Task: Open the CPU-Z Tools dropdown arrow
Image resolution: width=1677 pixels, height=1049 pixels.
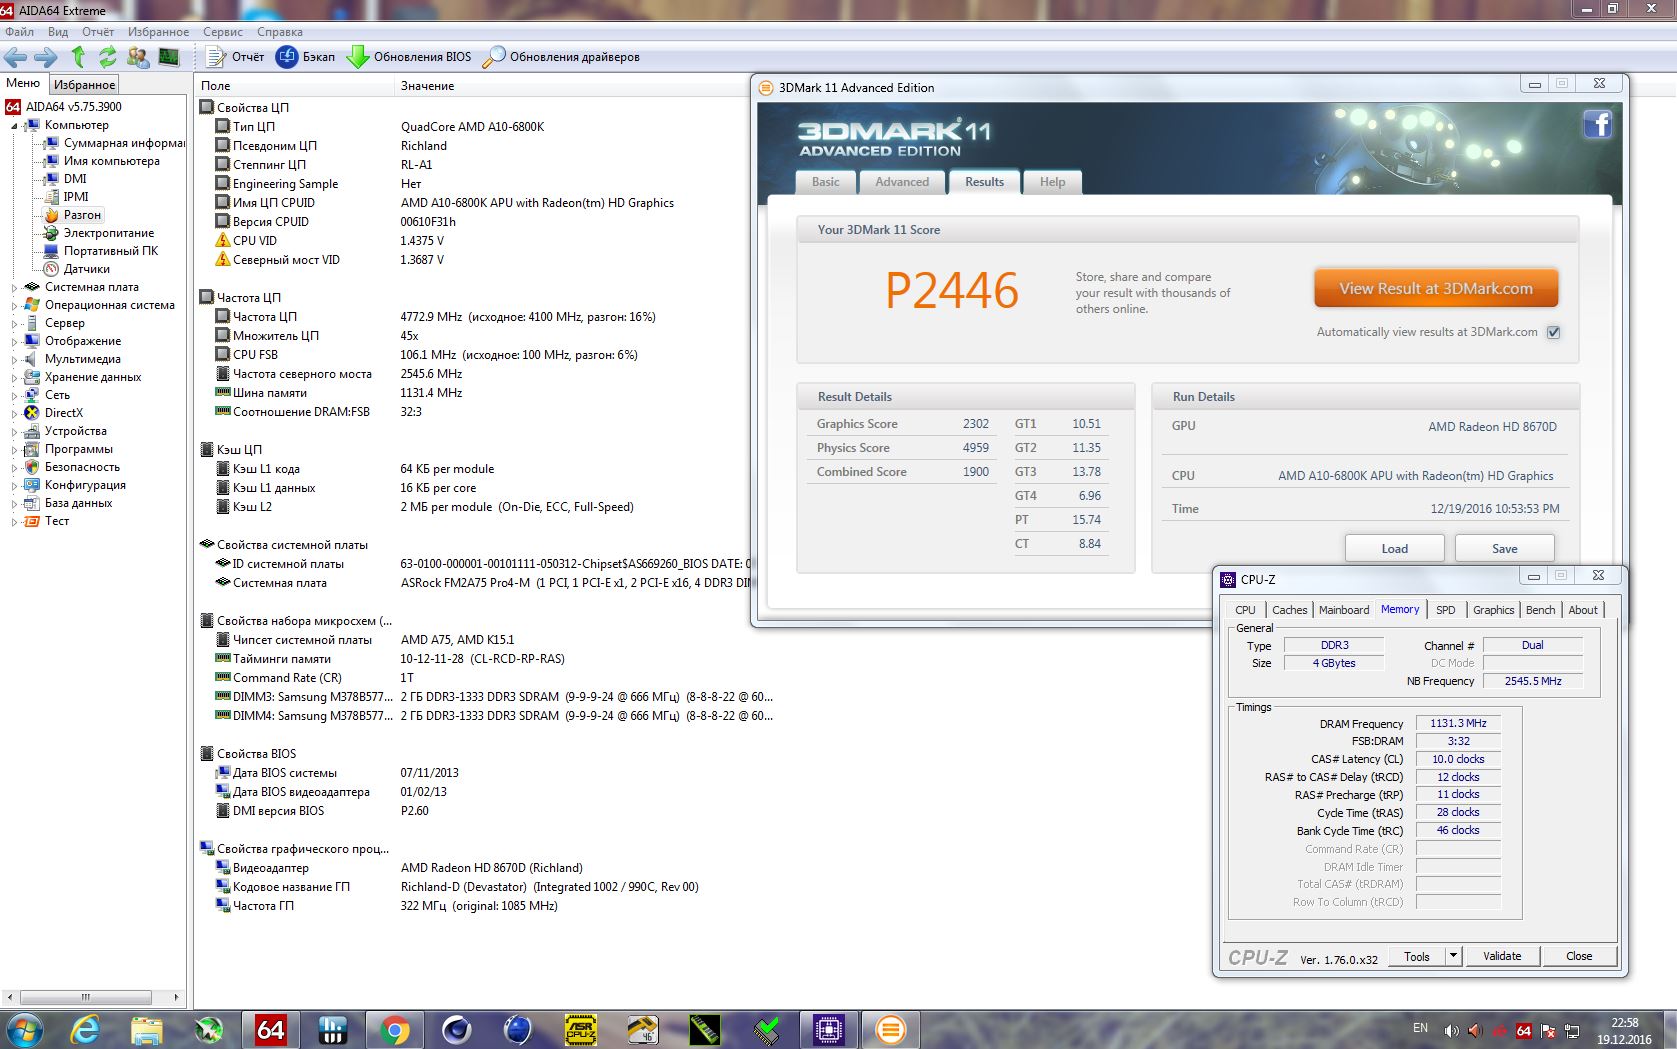Action: pyautogui.click(x=1454, y=956)
